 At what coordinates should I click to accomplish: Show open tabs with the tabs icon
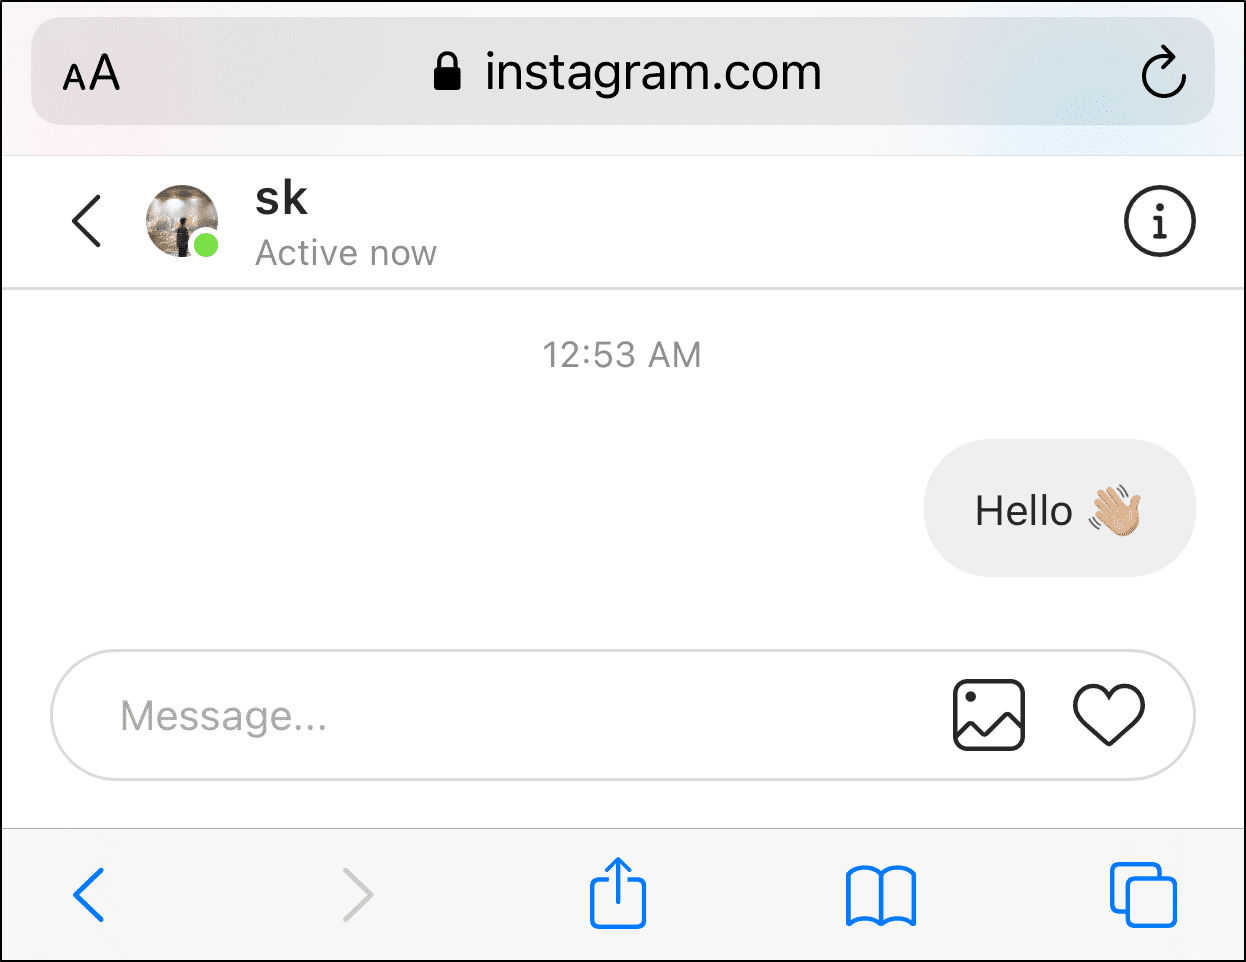click(x=1143, y=894)
